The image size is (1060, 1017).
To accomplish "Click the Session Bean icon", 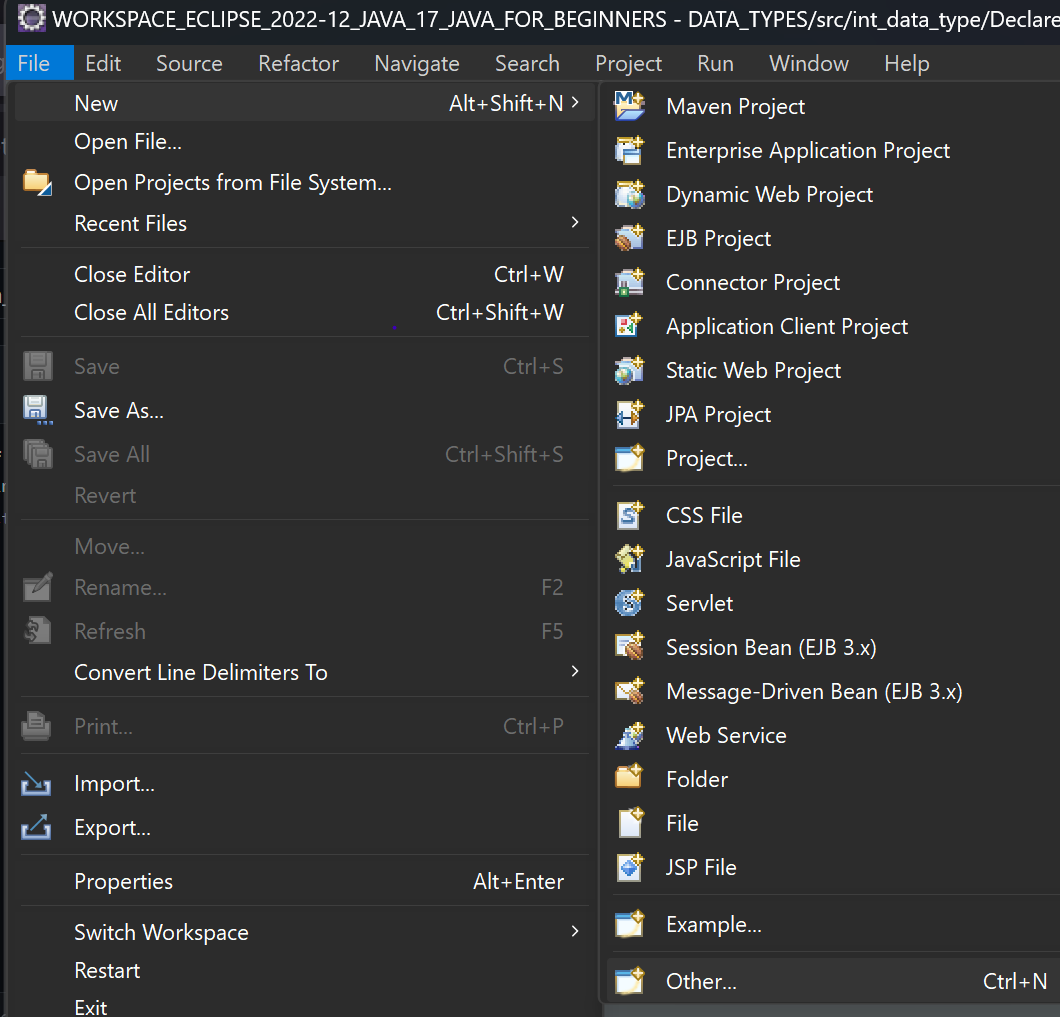I will click(629, 647).
